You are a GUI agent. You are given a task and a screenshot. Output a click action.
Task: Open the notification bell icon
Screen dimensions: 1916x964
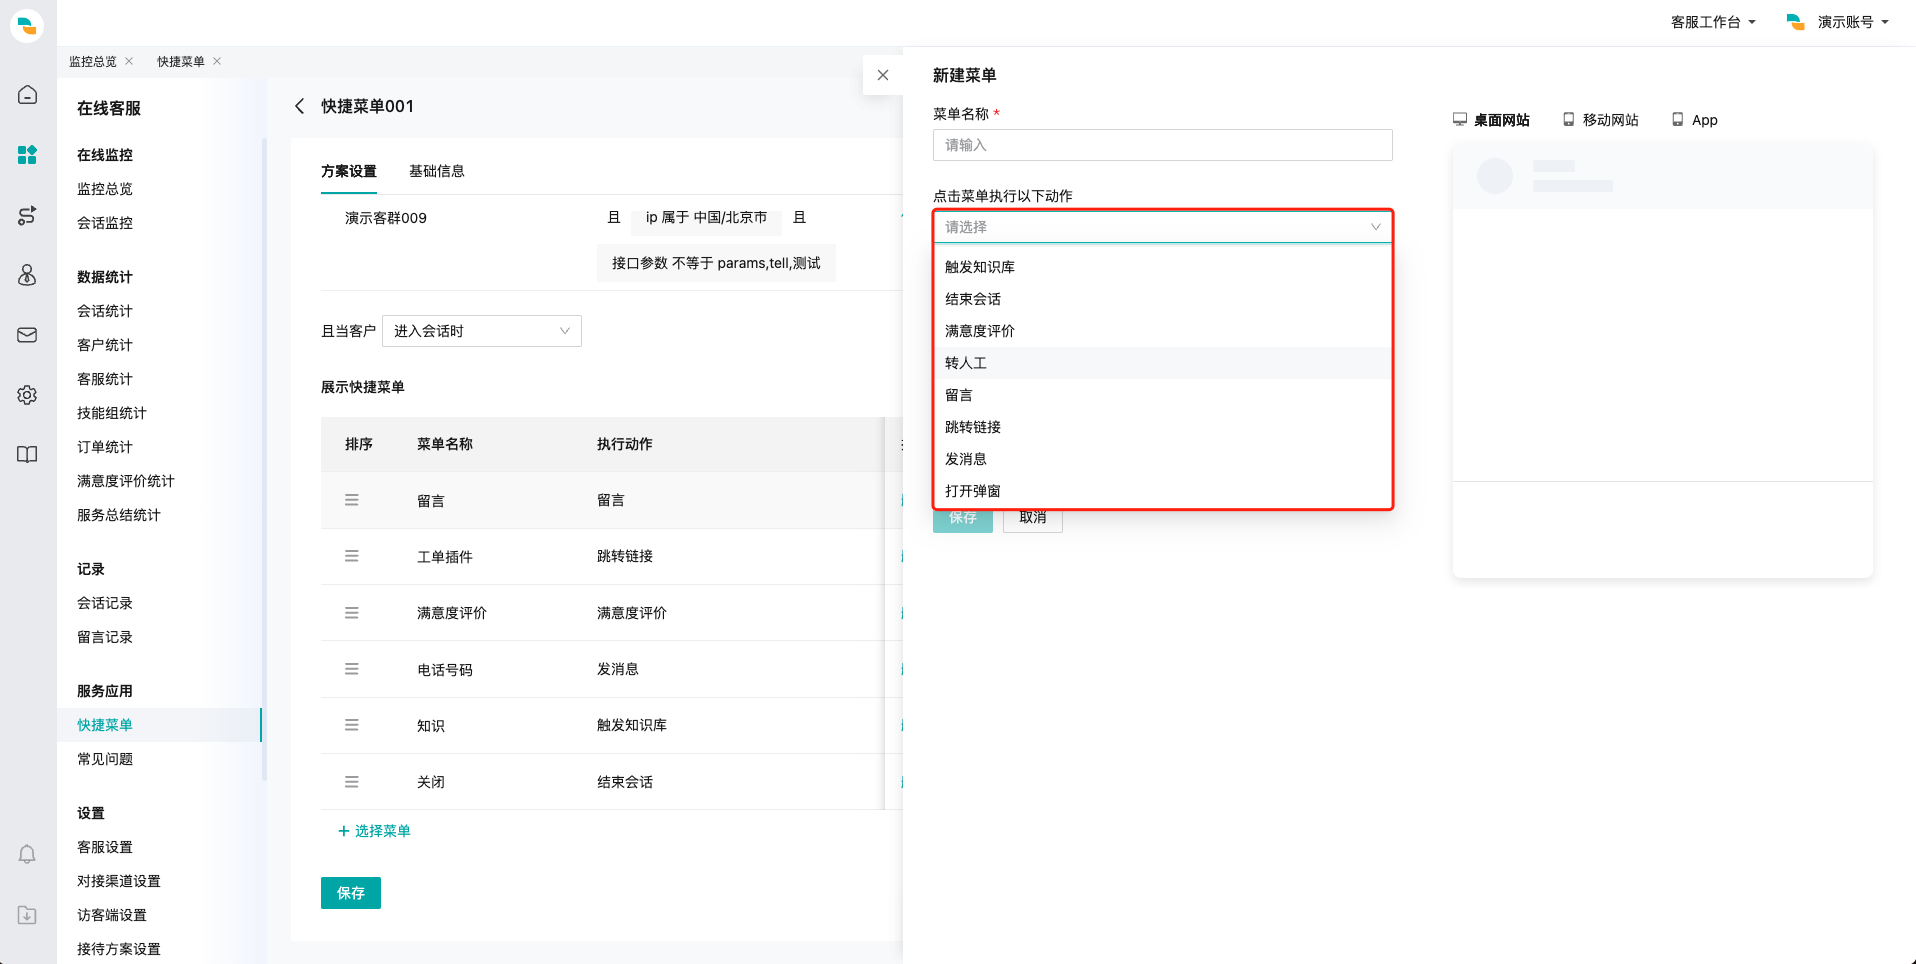click(27, 854)
